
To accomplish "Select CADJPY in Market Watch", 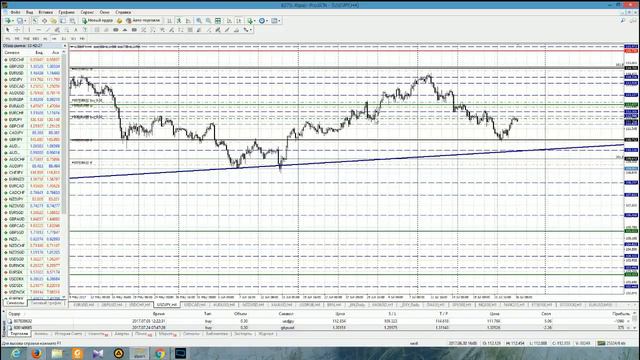I will pos(34,133).
